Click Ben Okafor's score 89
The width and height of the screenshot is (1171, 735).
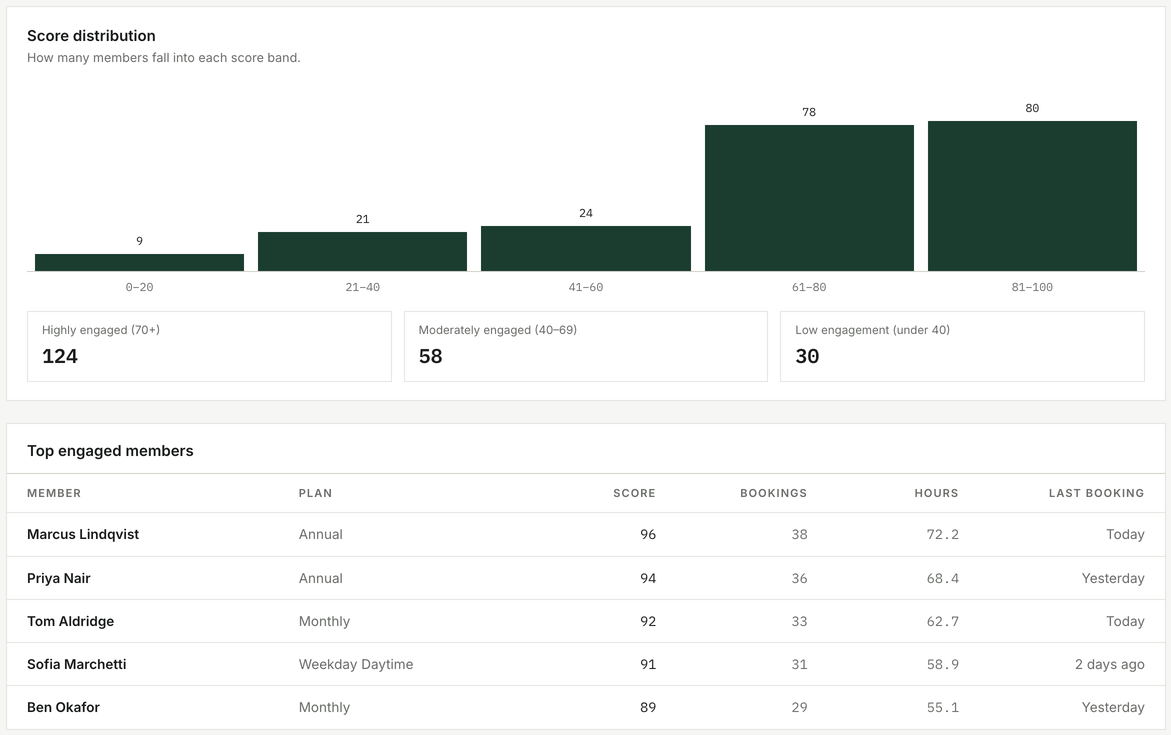coord(647,707)
